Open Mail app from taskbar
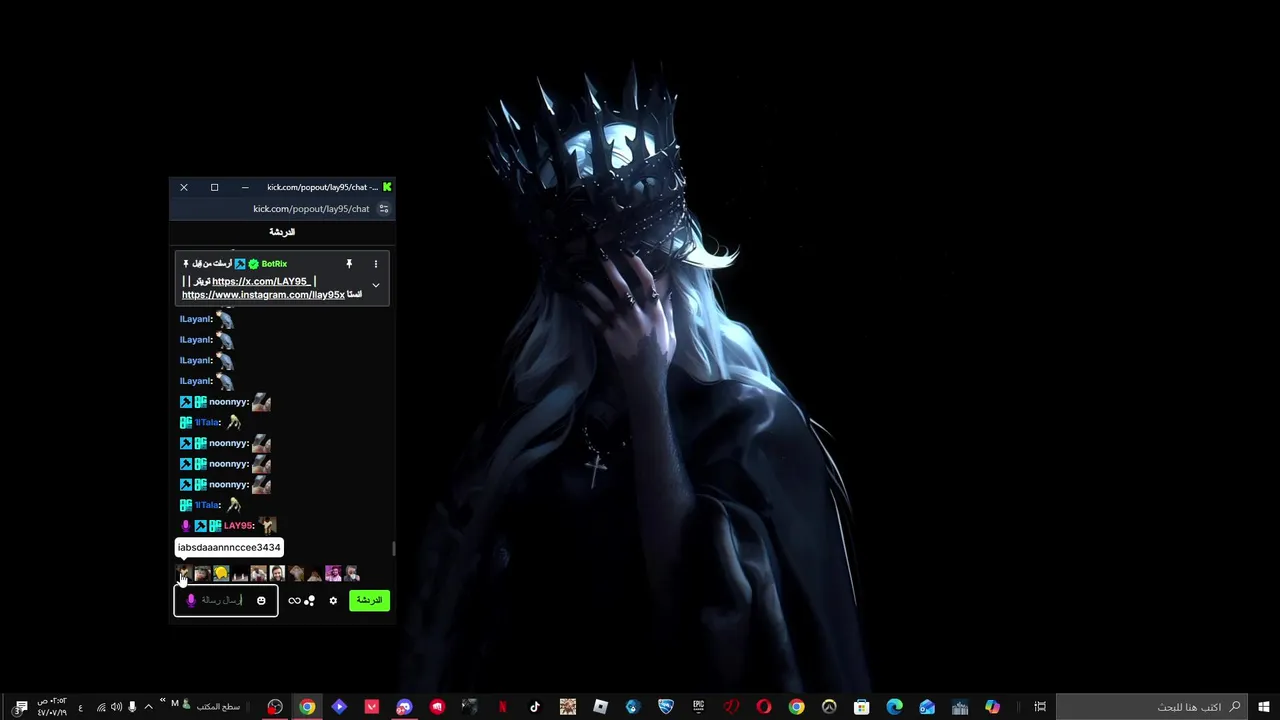Image resolution: width=1280 pixels, height=720 pixels. (927, 707)
